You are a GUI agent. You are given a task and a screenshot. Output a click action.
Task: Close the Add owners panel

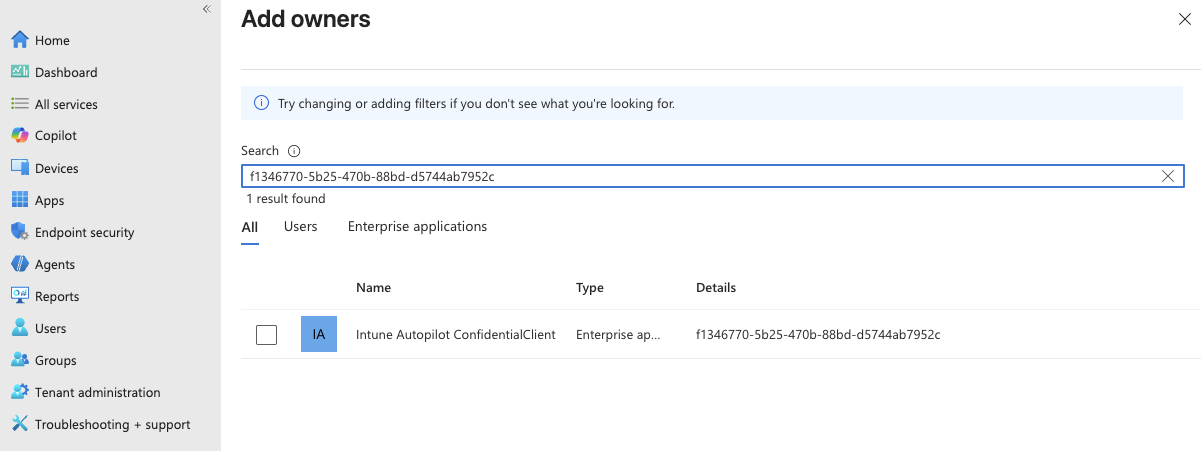pos(1185,19)
